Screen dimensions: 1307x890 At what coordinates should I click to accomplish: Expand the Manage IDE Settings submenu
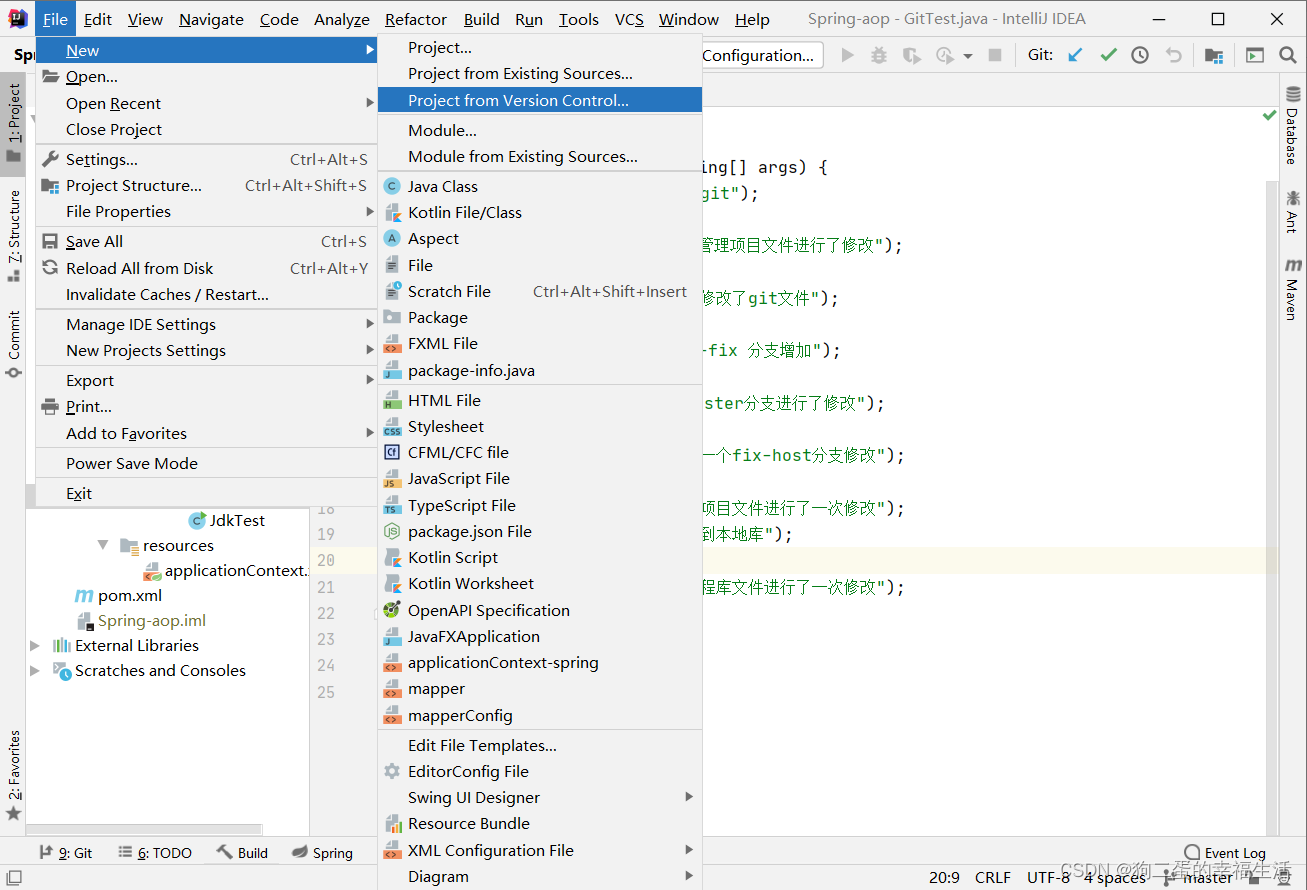[x=206, y=324]
